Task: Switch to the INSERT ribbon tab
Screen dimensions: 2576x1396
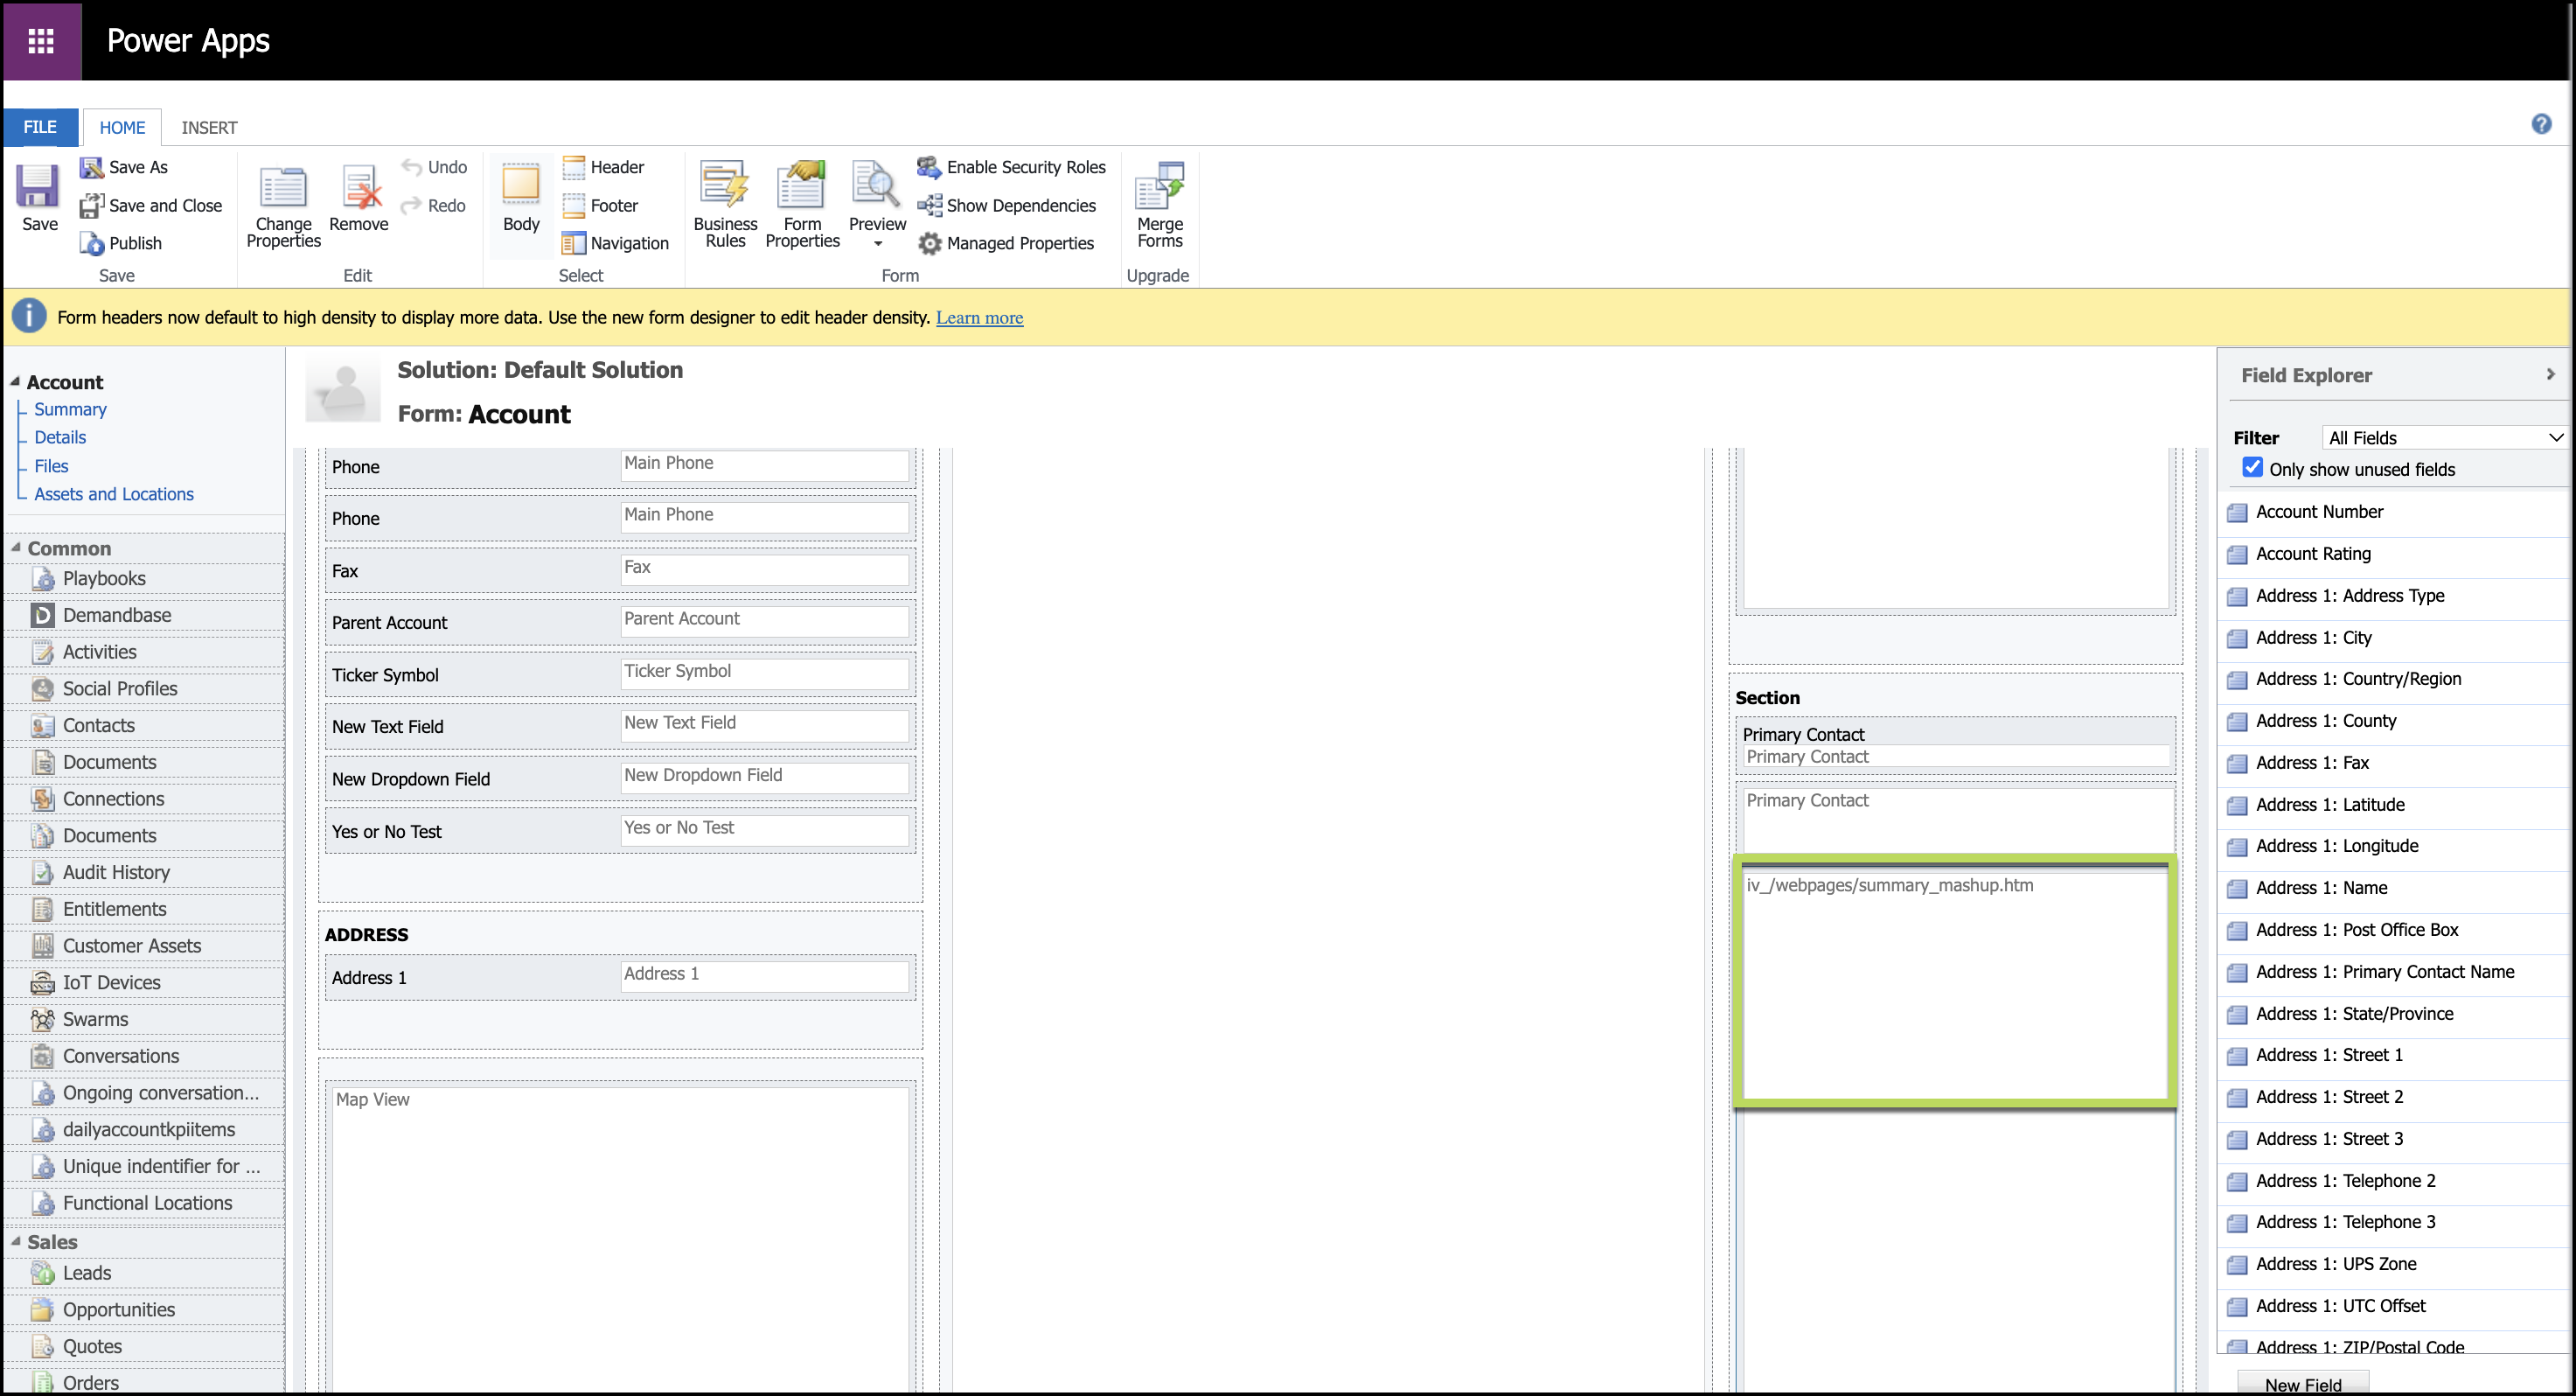Action: [x=209, y=127]
